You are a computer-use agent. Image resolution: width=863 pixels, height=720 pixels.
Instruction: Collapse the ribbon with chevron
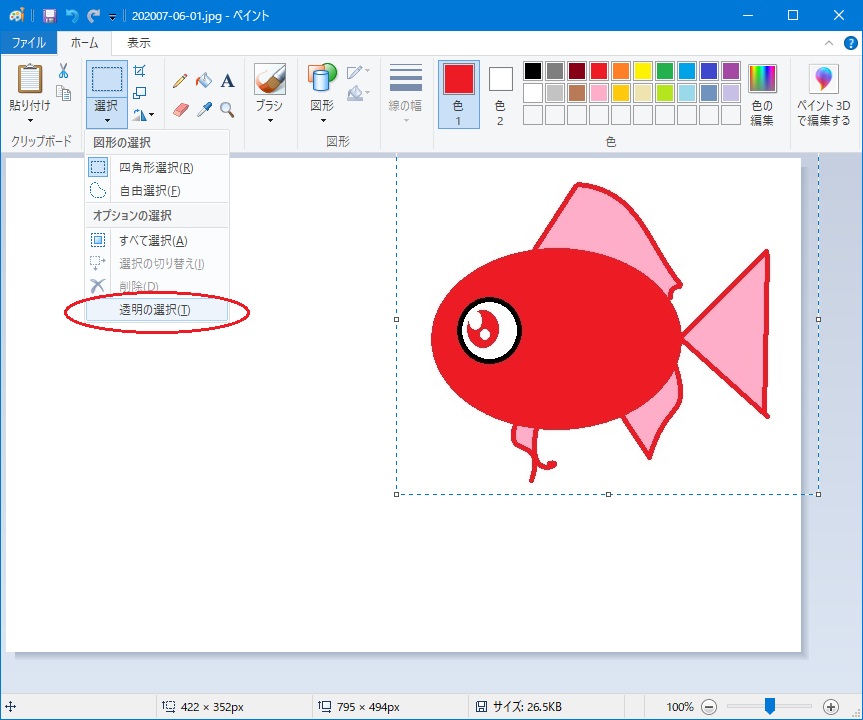pos(828,43)
